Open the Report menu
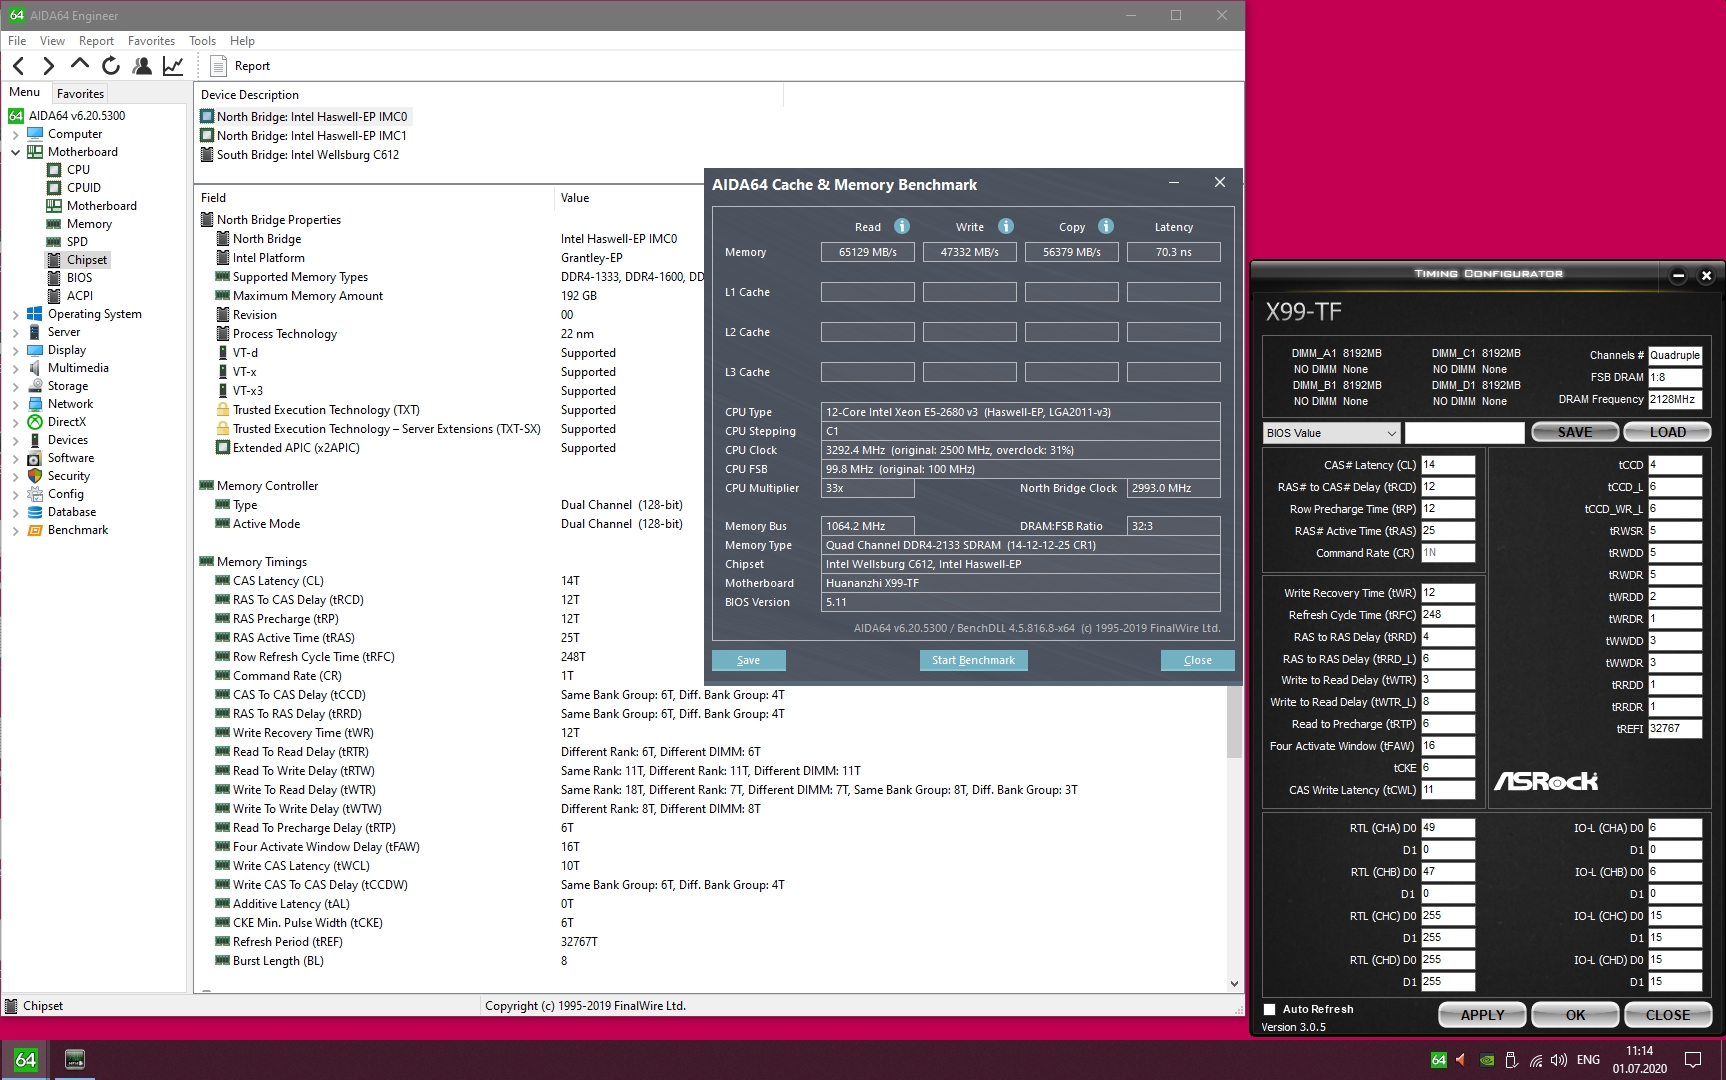This screenshot has height=1080, width=1726. (x=96, y=41)
